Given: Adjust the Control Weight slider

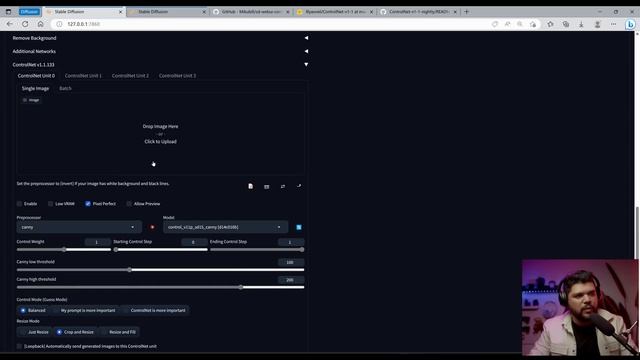Looking at the screenshot, I should point(64,249).
